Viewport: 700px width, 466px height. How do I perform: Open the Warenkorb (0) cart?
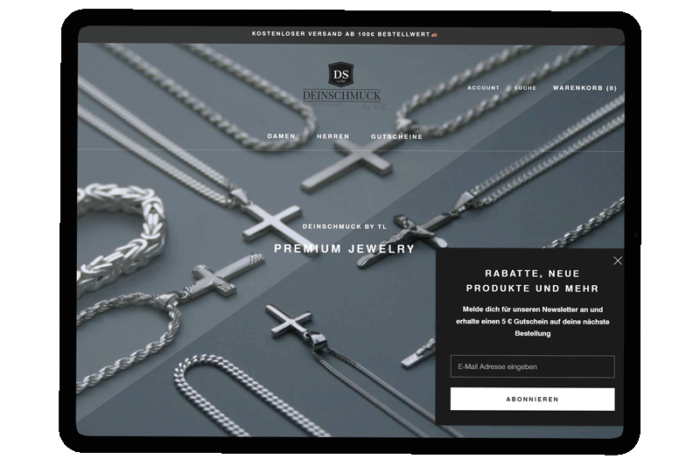point(585,88)
